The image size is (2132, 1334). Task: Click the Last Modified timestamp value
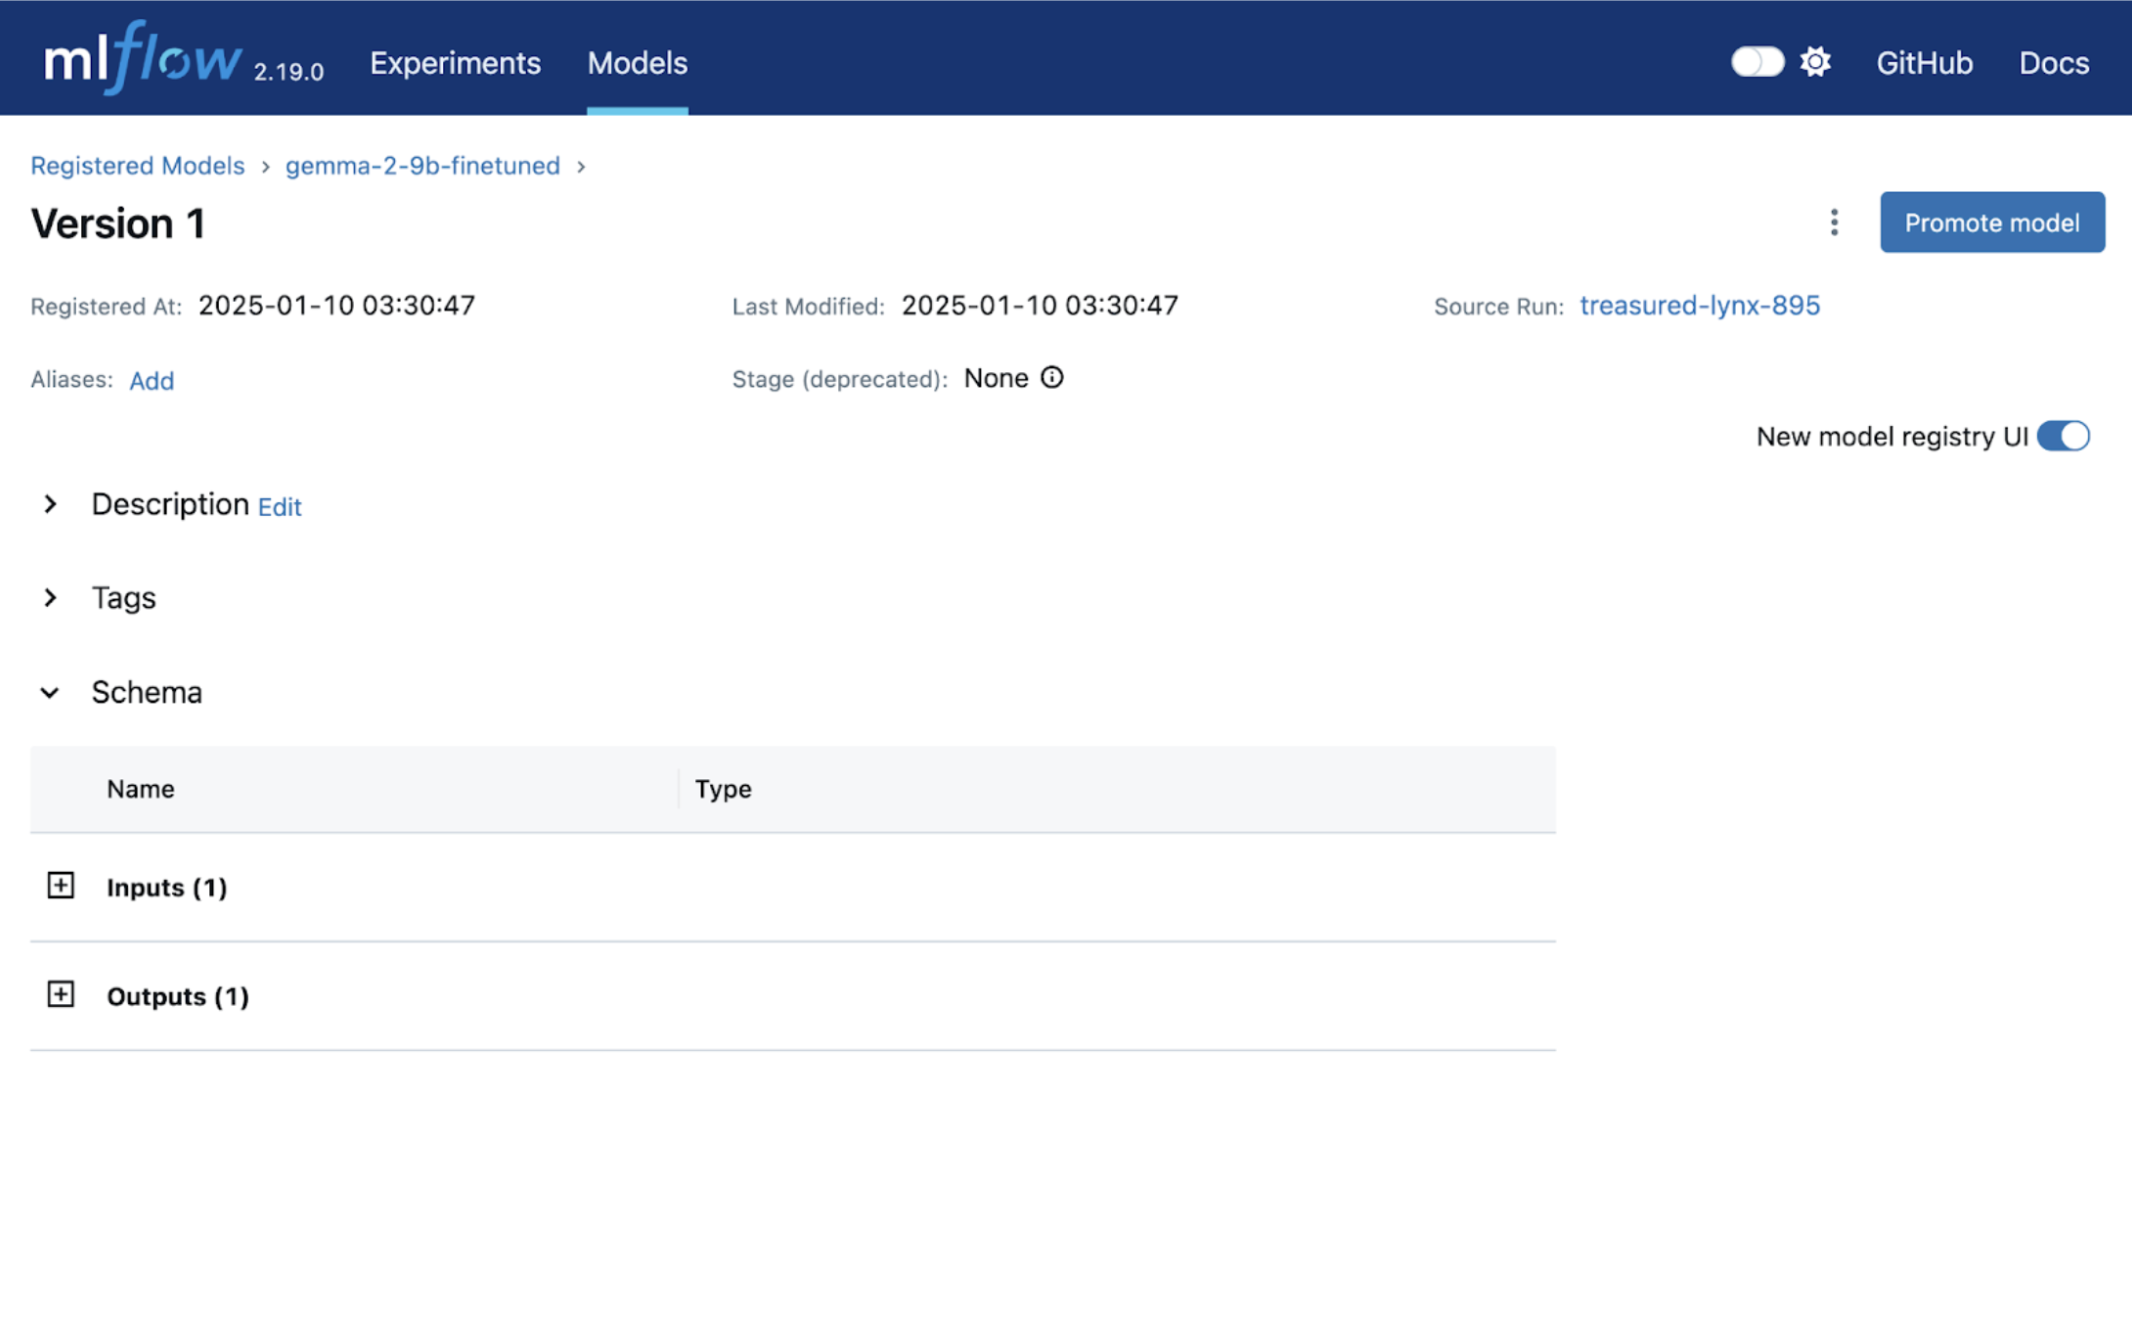pos(1040,305)
